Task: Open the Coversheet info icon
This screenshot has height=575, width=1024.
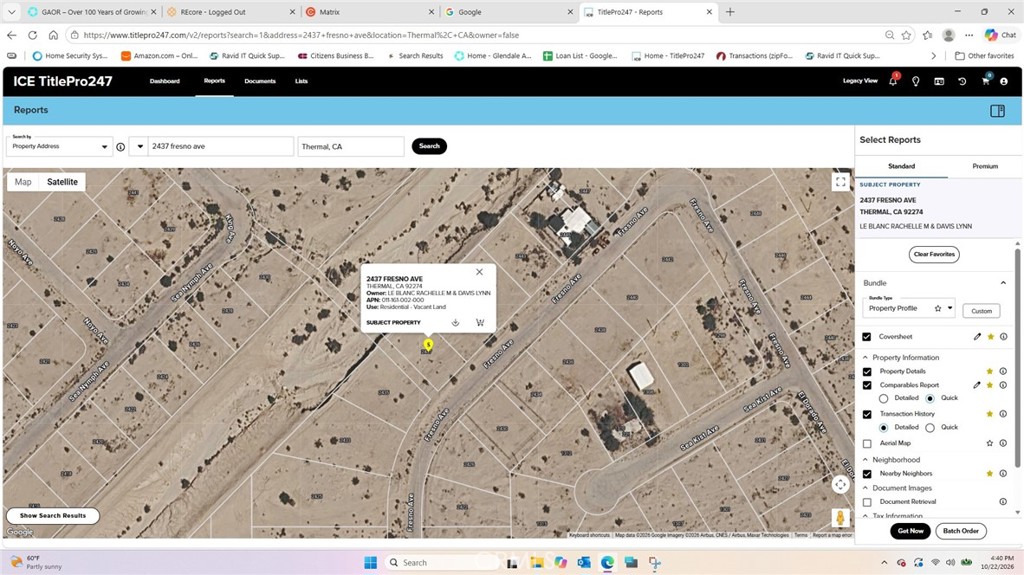Action: [1003, 337]
